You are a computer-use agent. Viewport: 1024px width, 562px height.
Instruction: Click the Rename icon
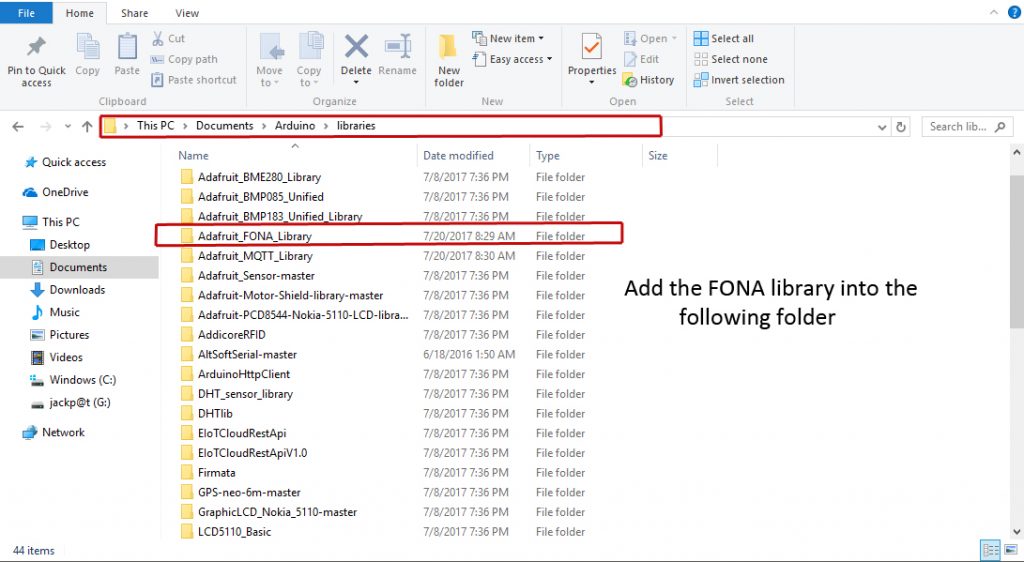click(397, 48)
